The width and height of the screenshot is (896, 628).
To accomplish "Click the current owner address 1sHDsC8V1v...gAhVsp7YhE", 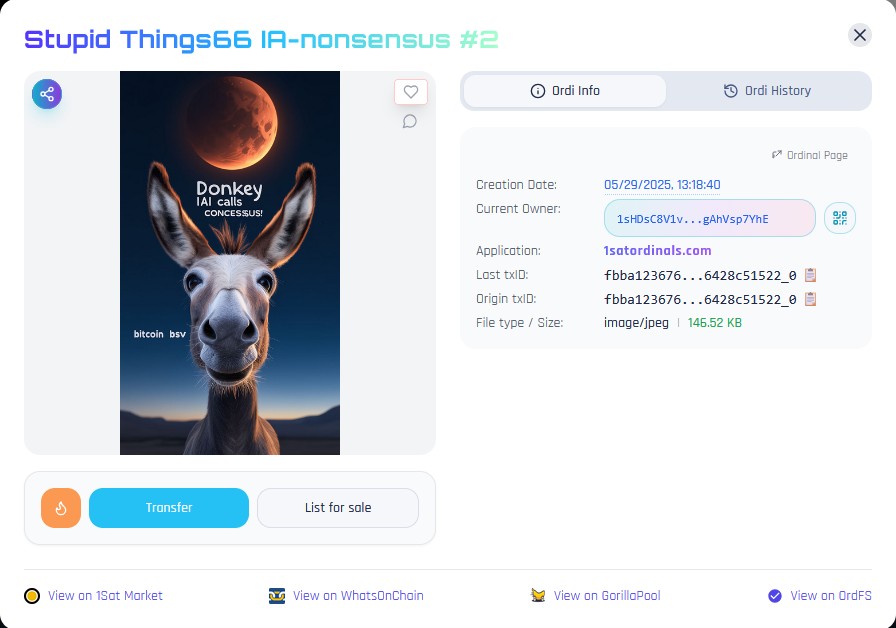I will point(710,218).
